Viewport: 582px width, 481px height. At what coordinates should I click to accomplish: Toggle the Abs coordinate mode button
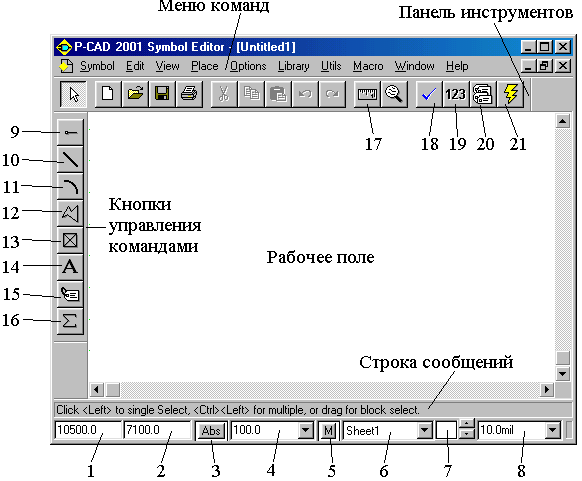coord(211,431)
